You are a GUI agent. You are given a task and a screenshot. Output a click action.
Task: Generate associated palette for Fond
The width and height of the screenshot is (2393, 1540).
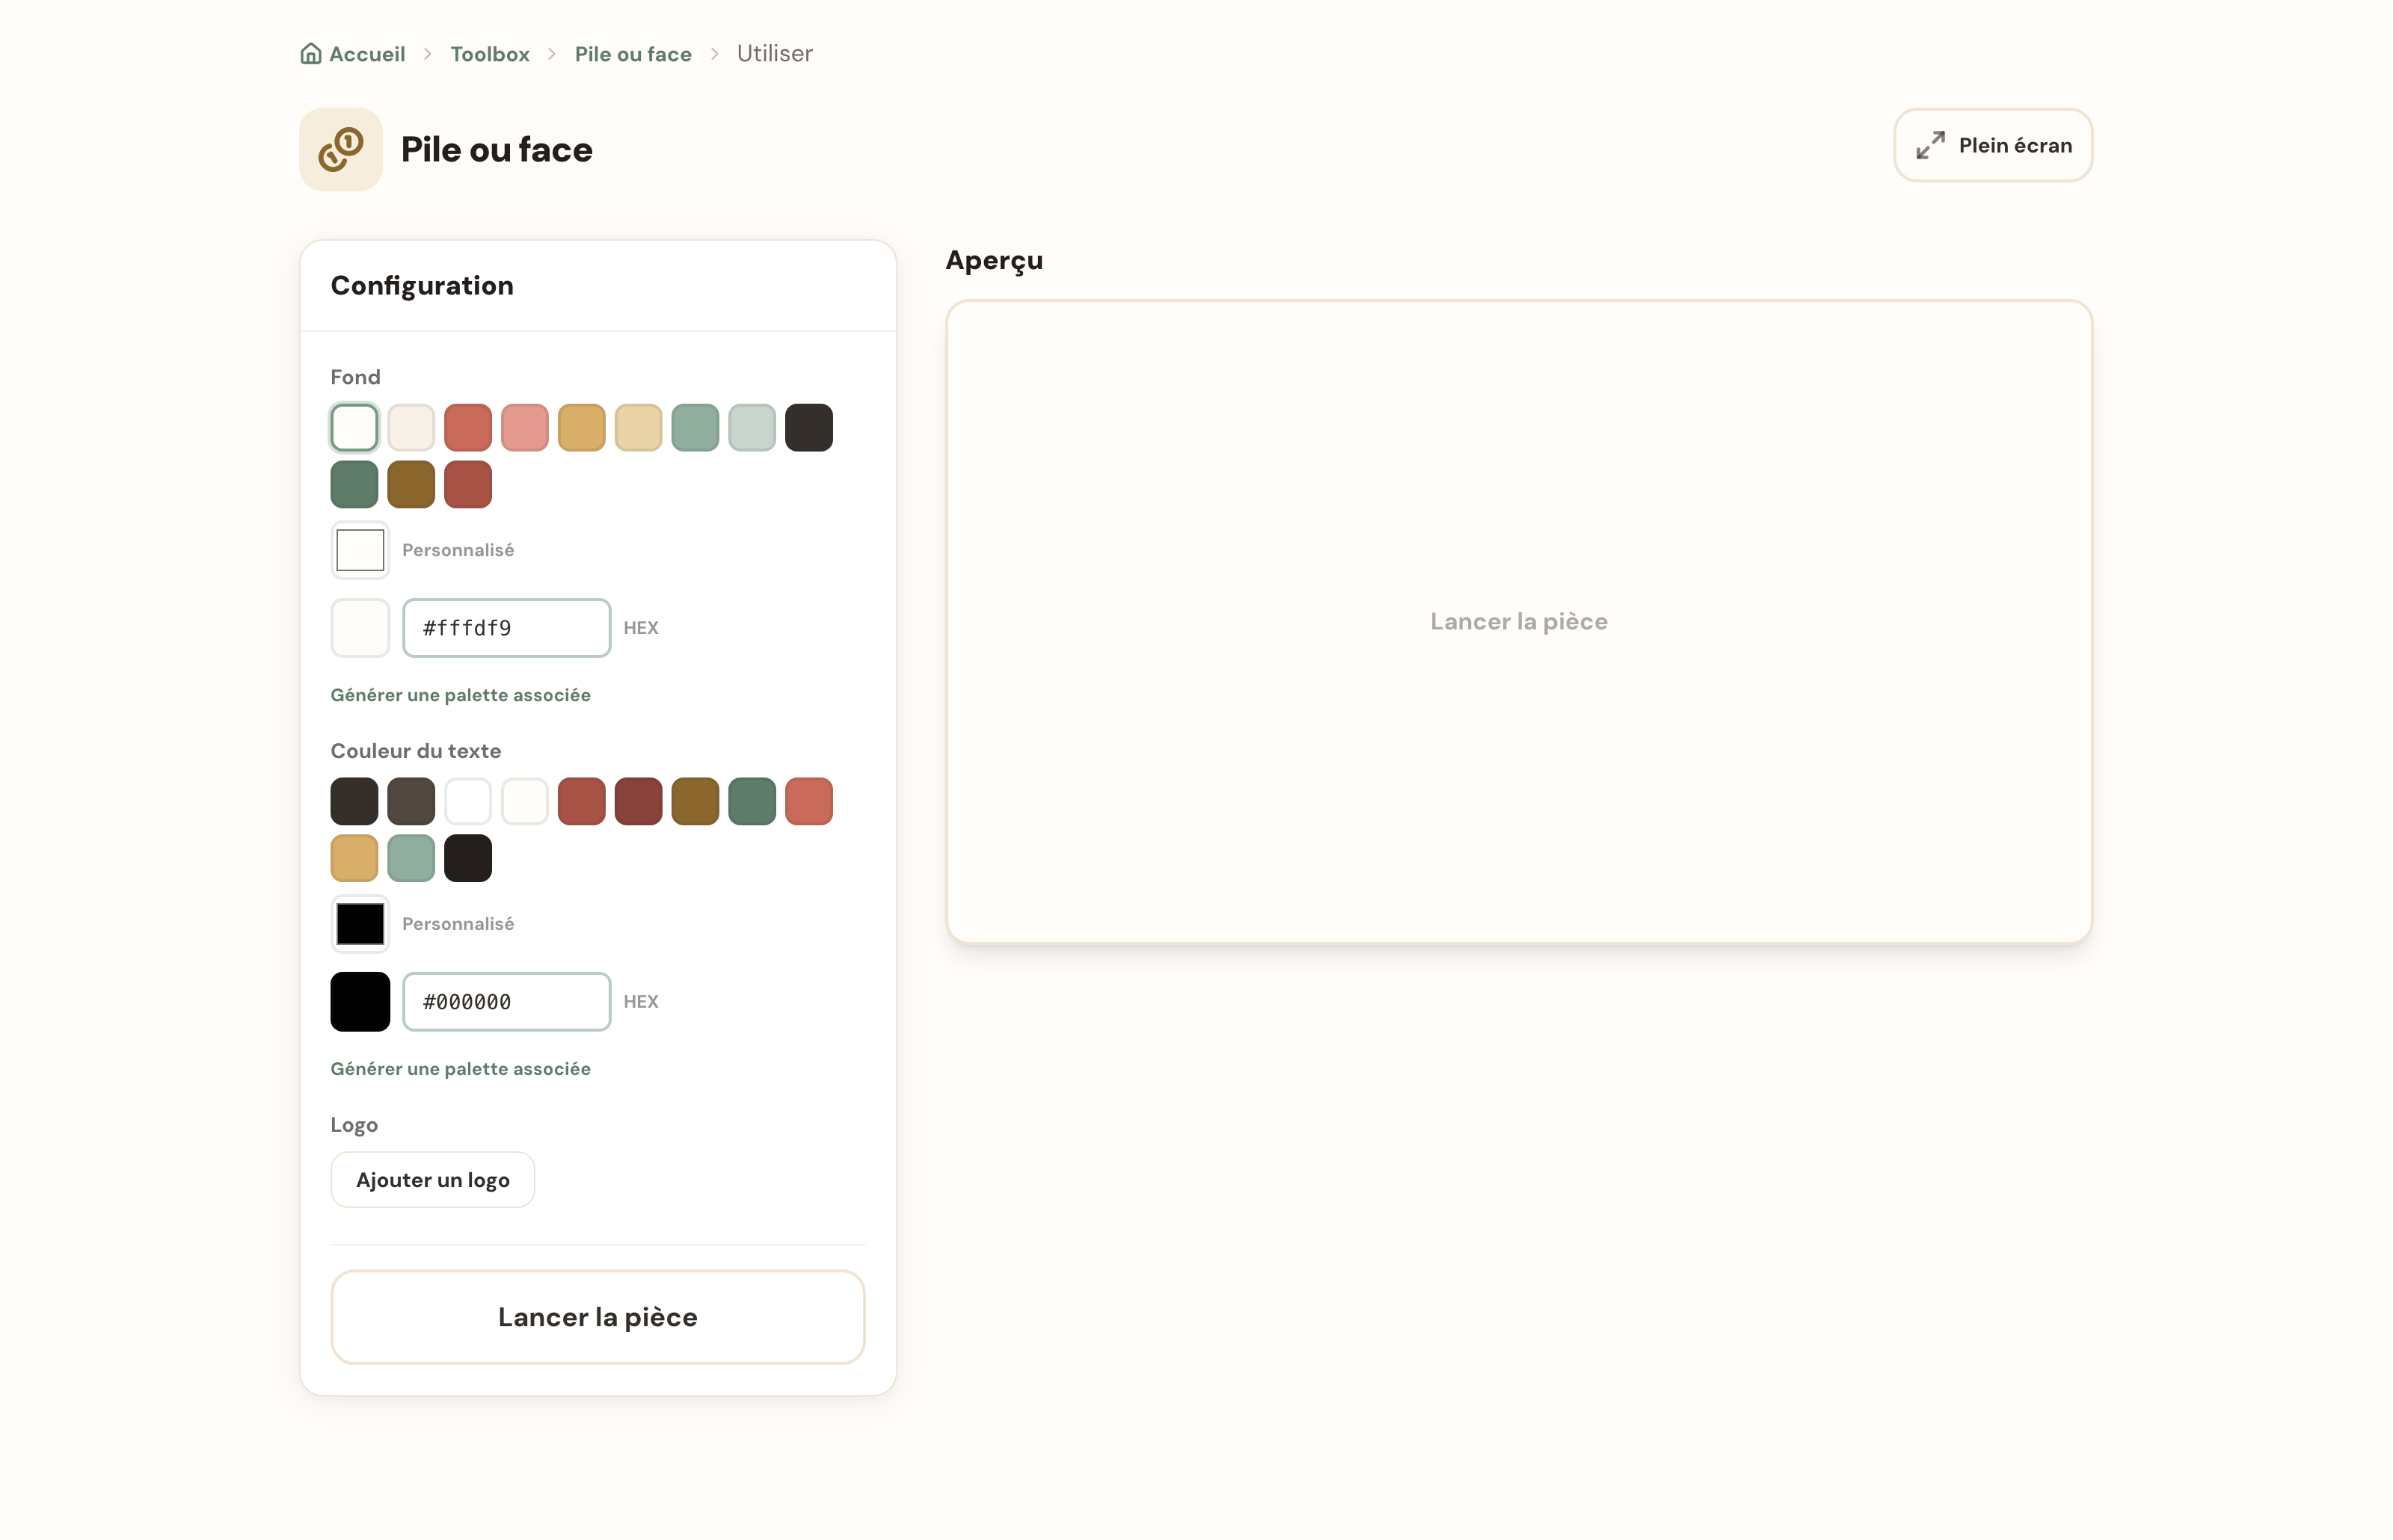point(461,695)
